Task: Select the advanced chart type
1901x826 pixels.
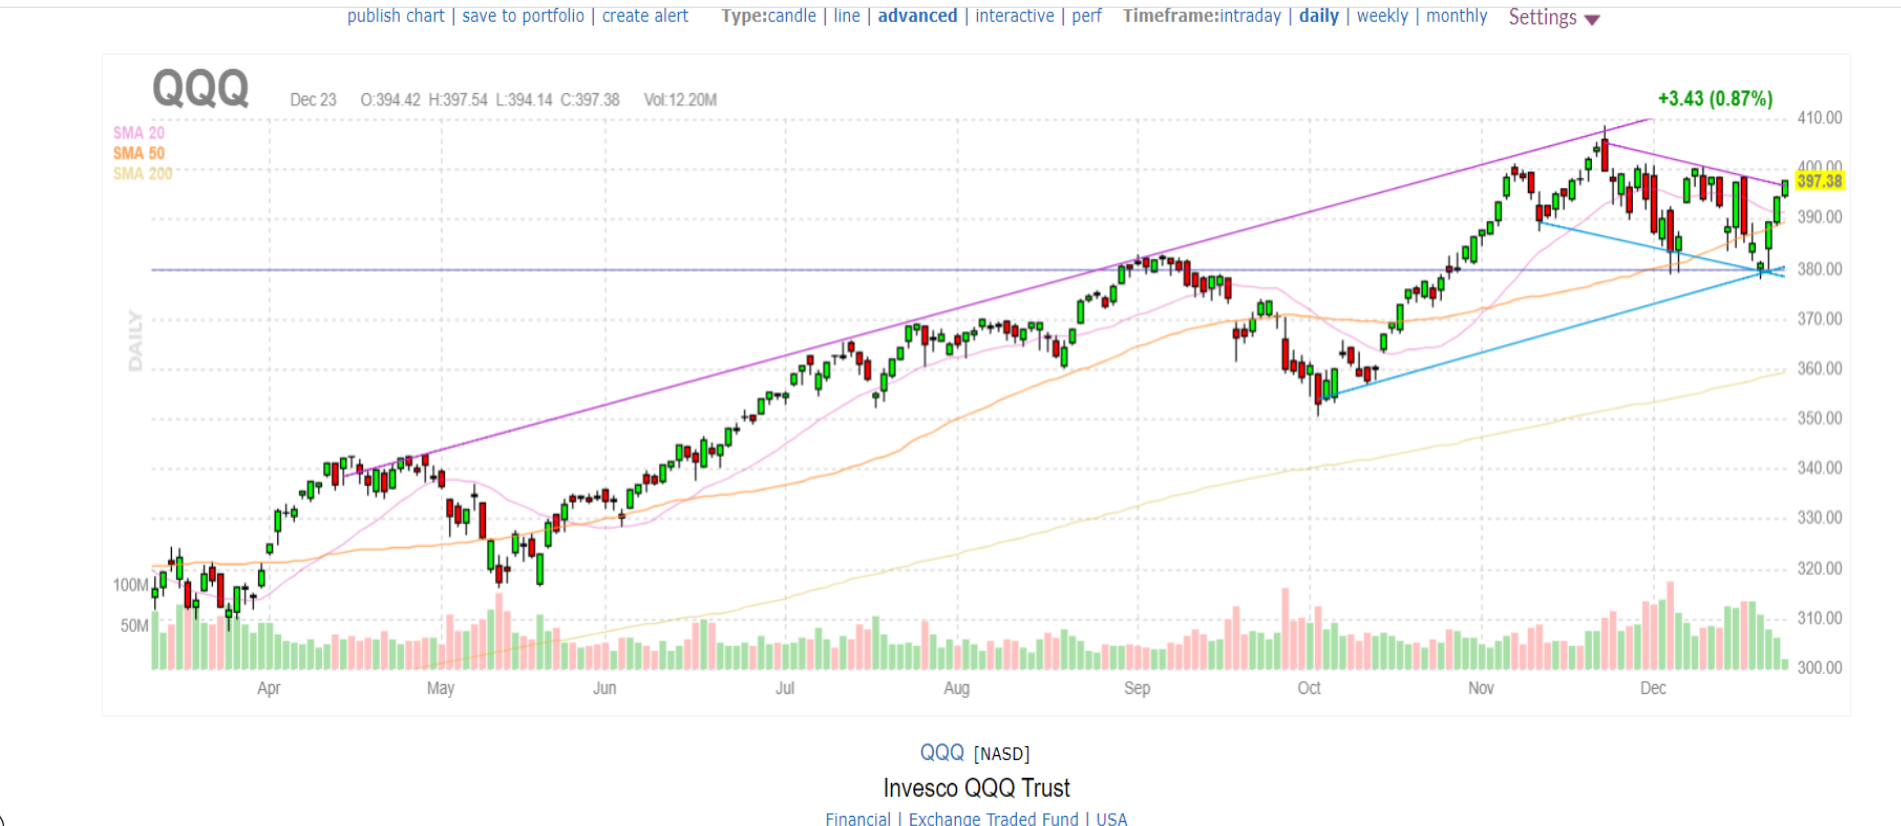Action: tap(918, 16)
